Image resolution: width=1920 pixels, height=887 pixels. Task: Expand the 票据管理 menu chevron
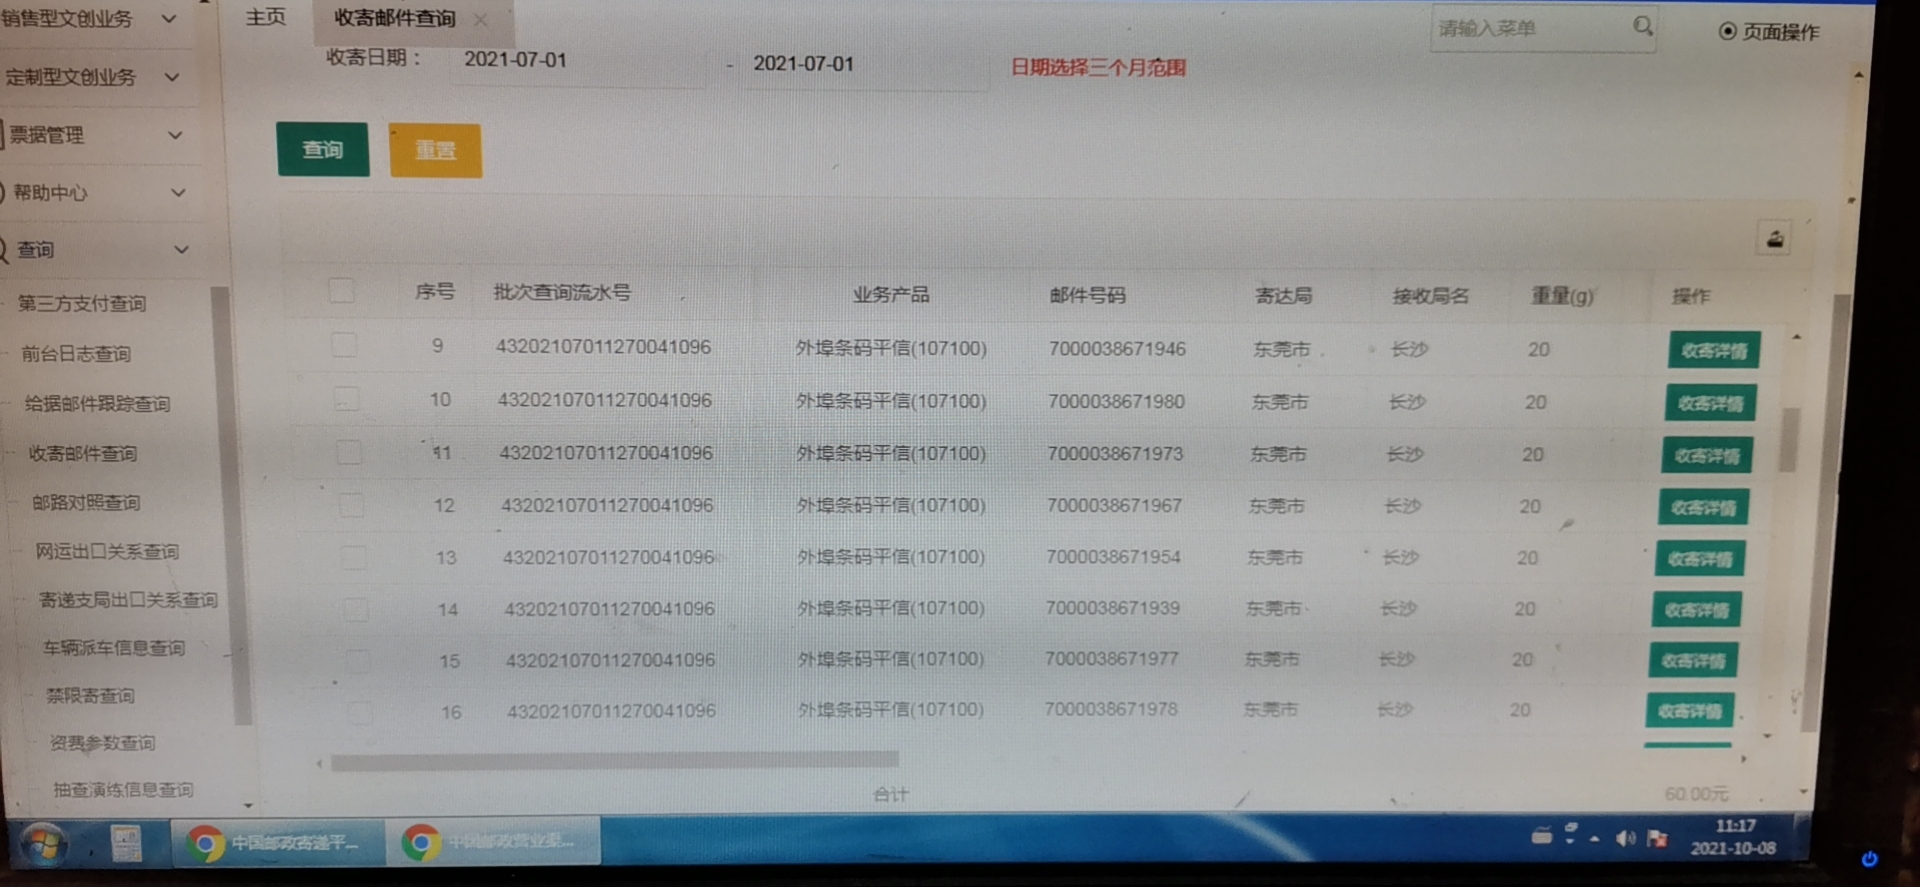175,134
